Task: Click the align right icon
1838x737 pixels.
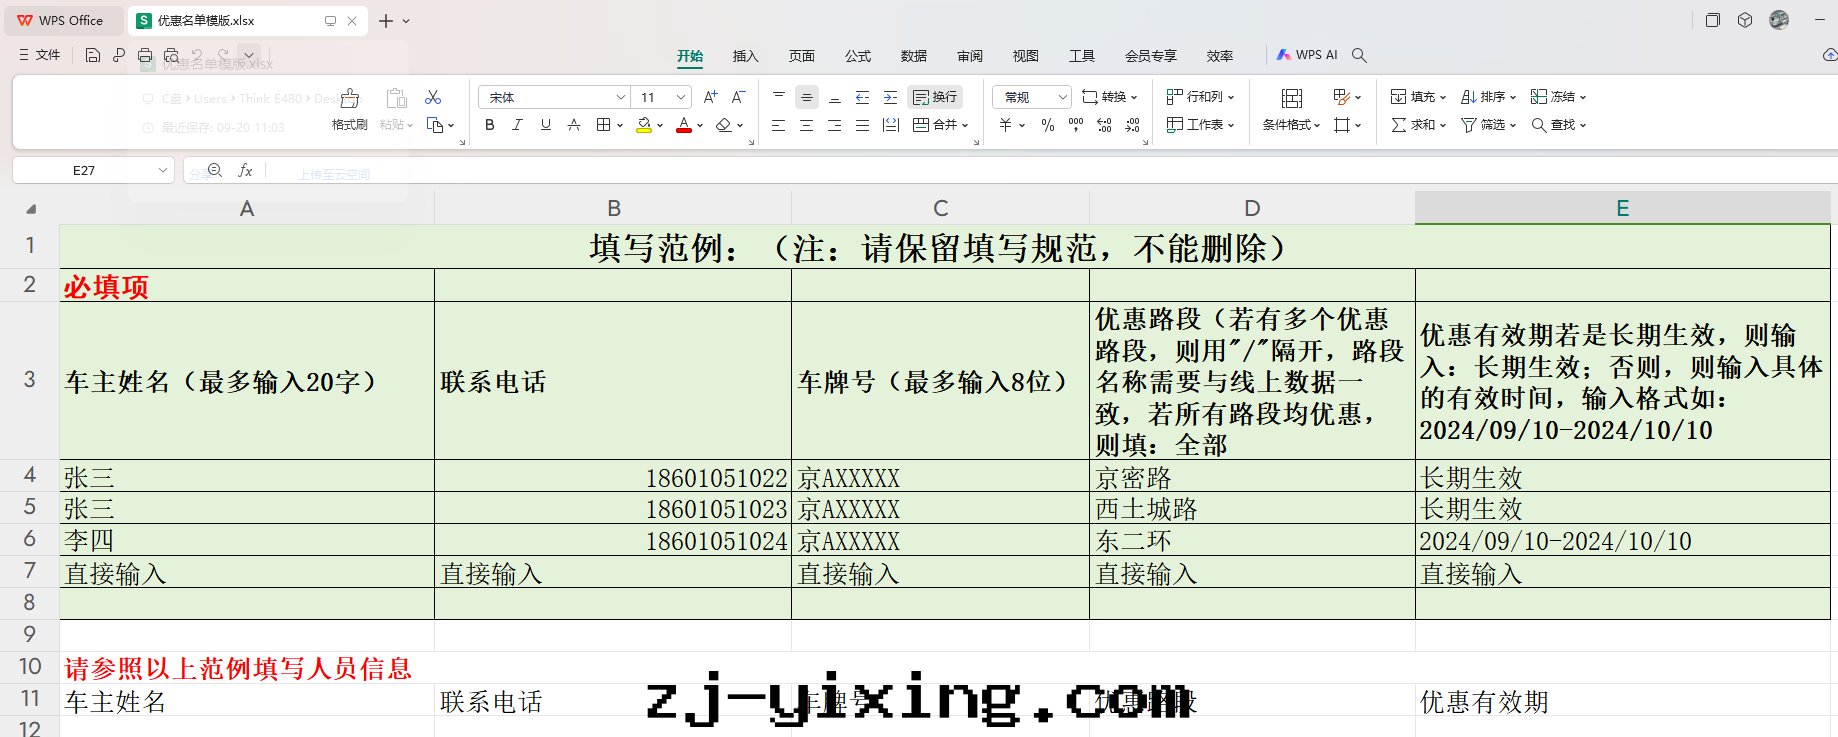Action: coord(835,125)
